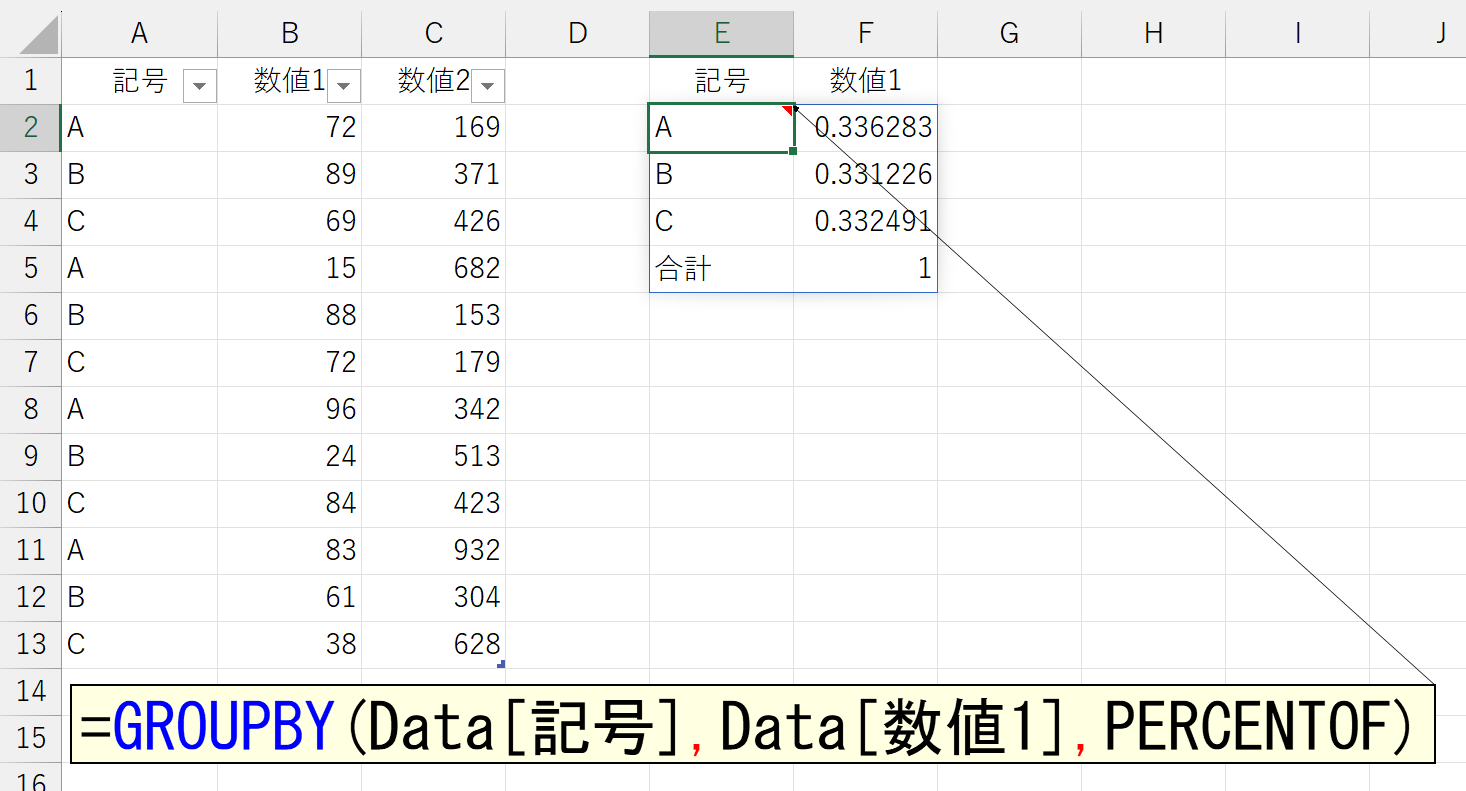Viewport: 1466px width, 791px height.
Task: Click cell F3 with 0.331226
Action: pos(866,175)
